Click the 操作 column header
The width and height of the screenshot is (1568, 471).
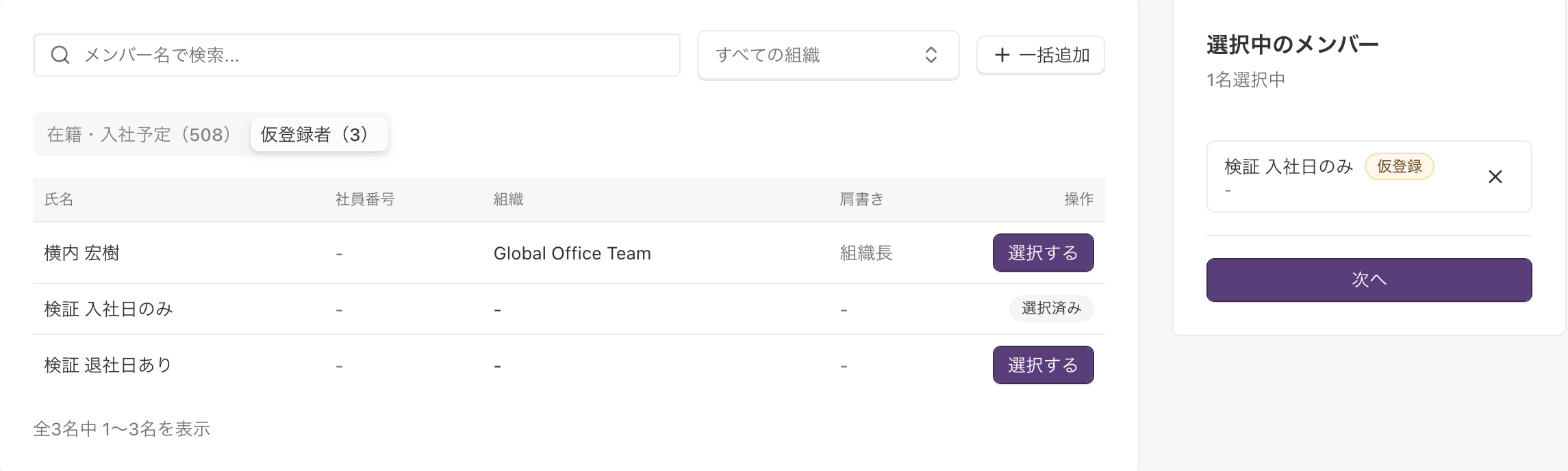click(x=1079, y=199)
